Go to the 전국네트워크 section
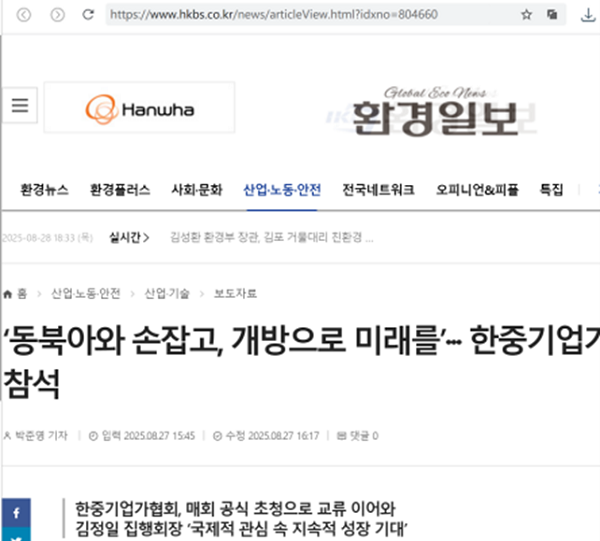This screenshot has height=541, width=600. pos(378,189)
